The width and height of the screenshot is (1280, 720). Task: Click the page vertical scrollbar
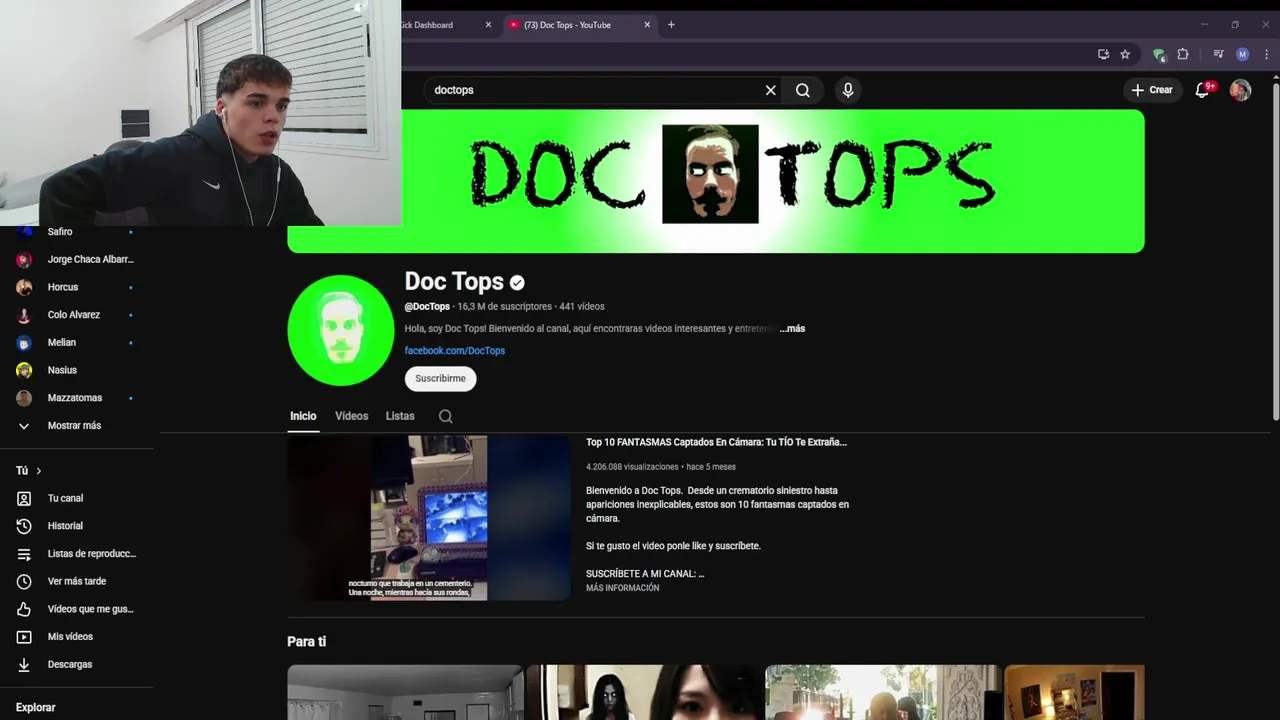[x=1275, y=250]
